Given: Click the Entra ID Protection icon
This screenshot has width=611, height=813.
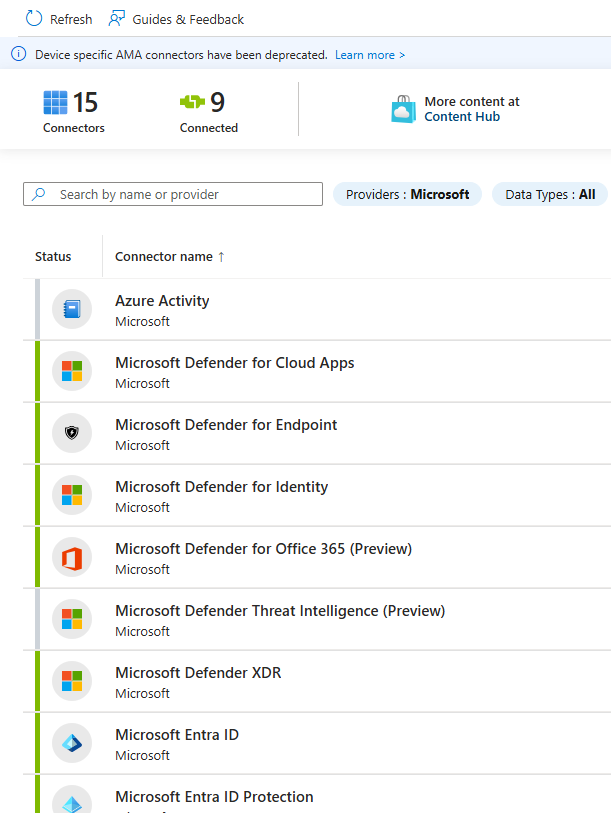Looking at the screenshot, I should pyautogui.click(x=72, y=804).
